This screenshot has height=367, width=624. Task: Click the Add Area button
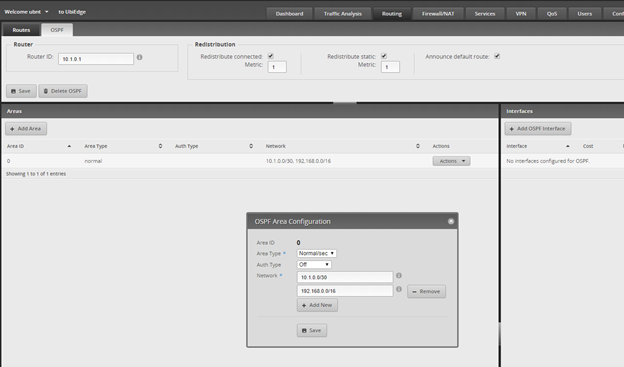click(26, 129)
